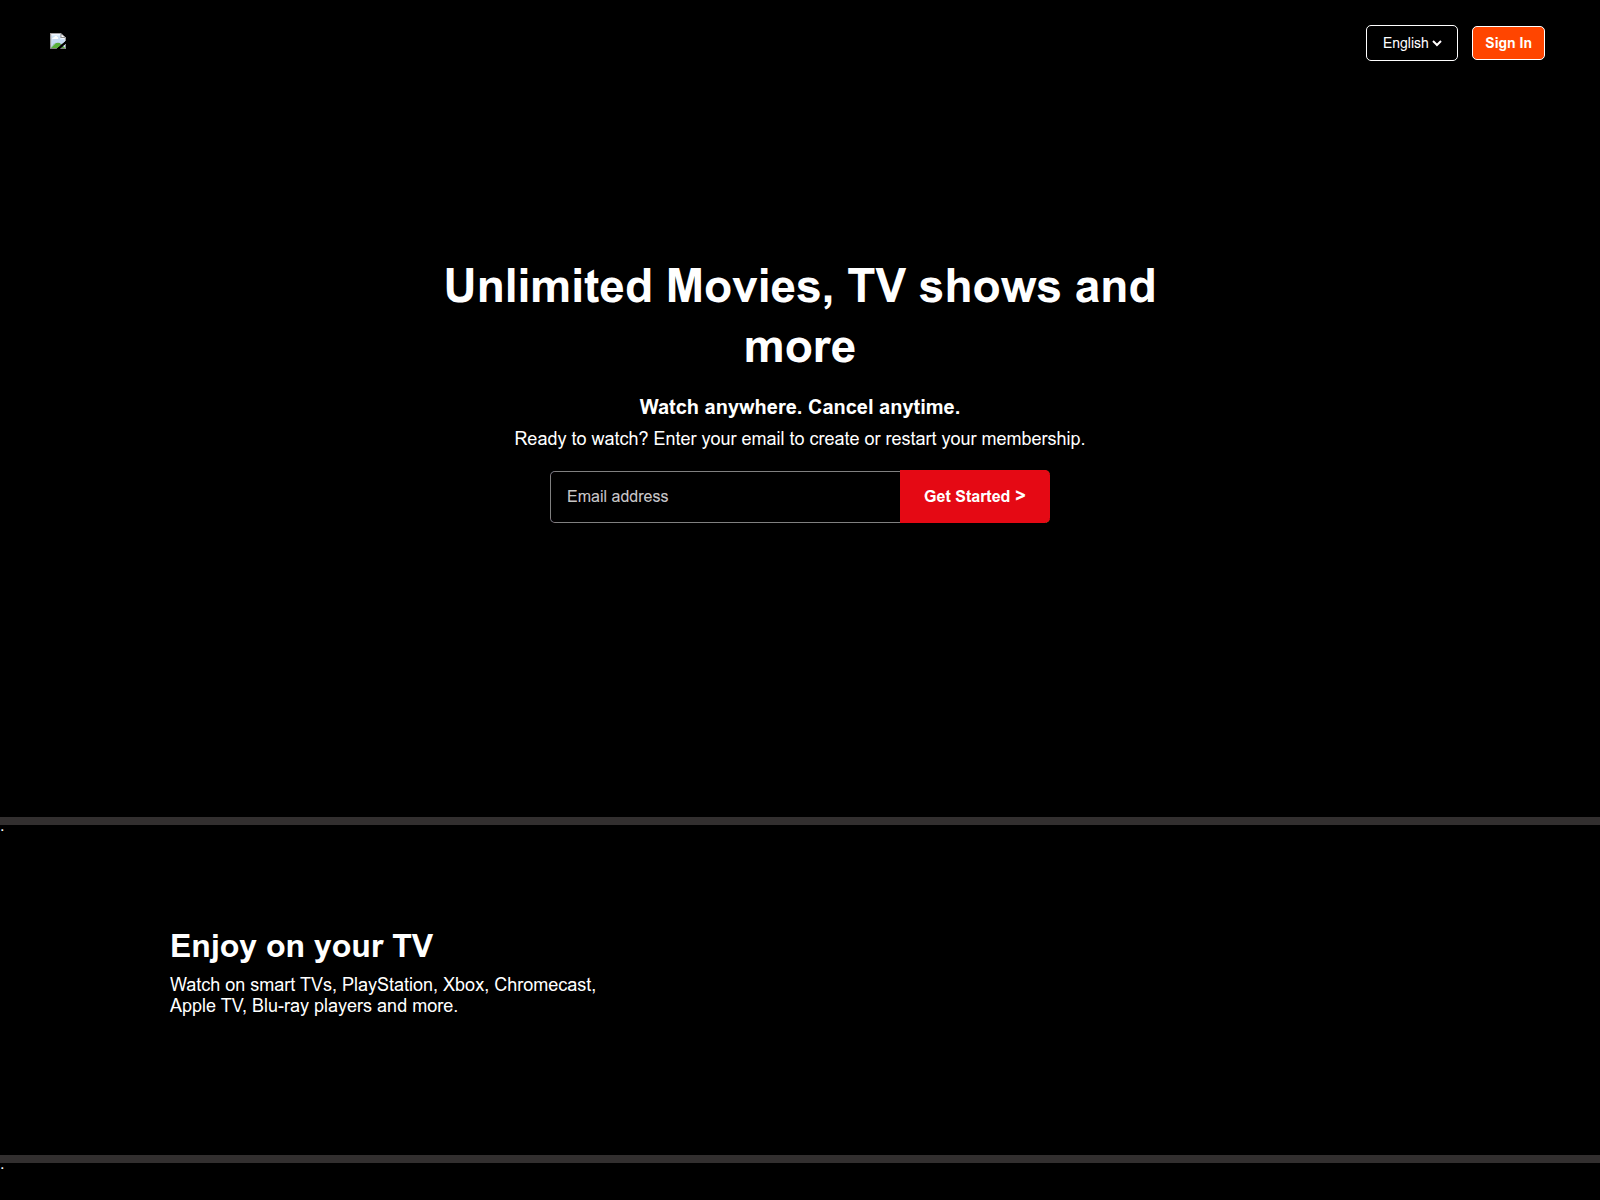Click the gray divider below the hero section
Screen dimensions: 1600x1200
tap(800, 821)
